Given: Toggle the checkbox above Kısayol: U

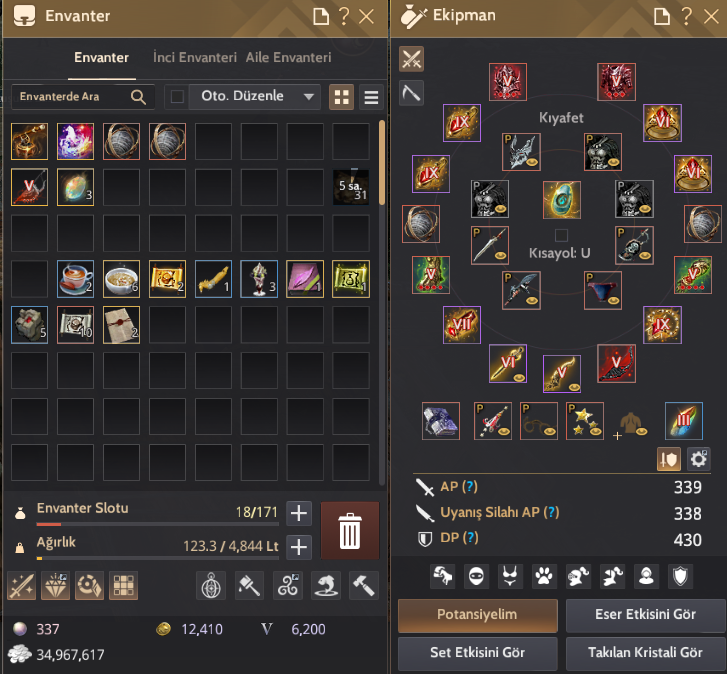Looking at the screenshot, I should point(561,235).
